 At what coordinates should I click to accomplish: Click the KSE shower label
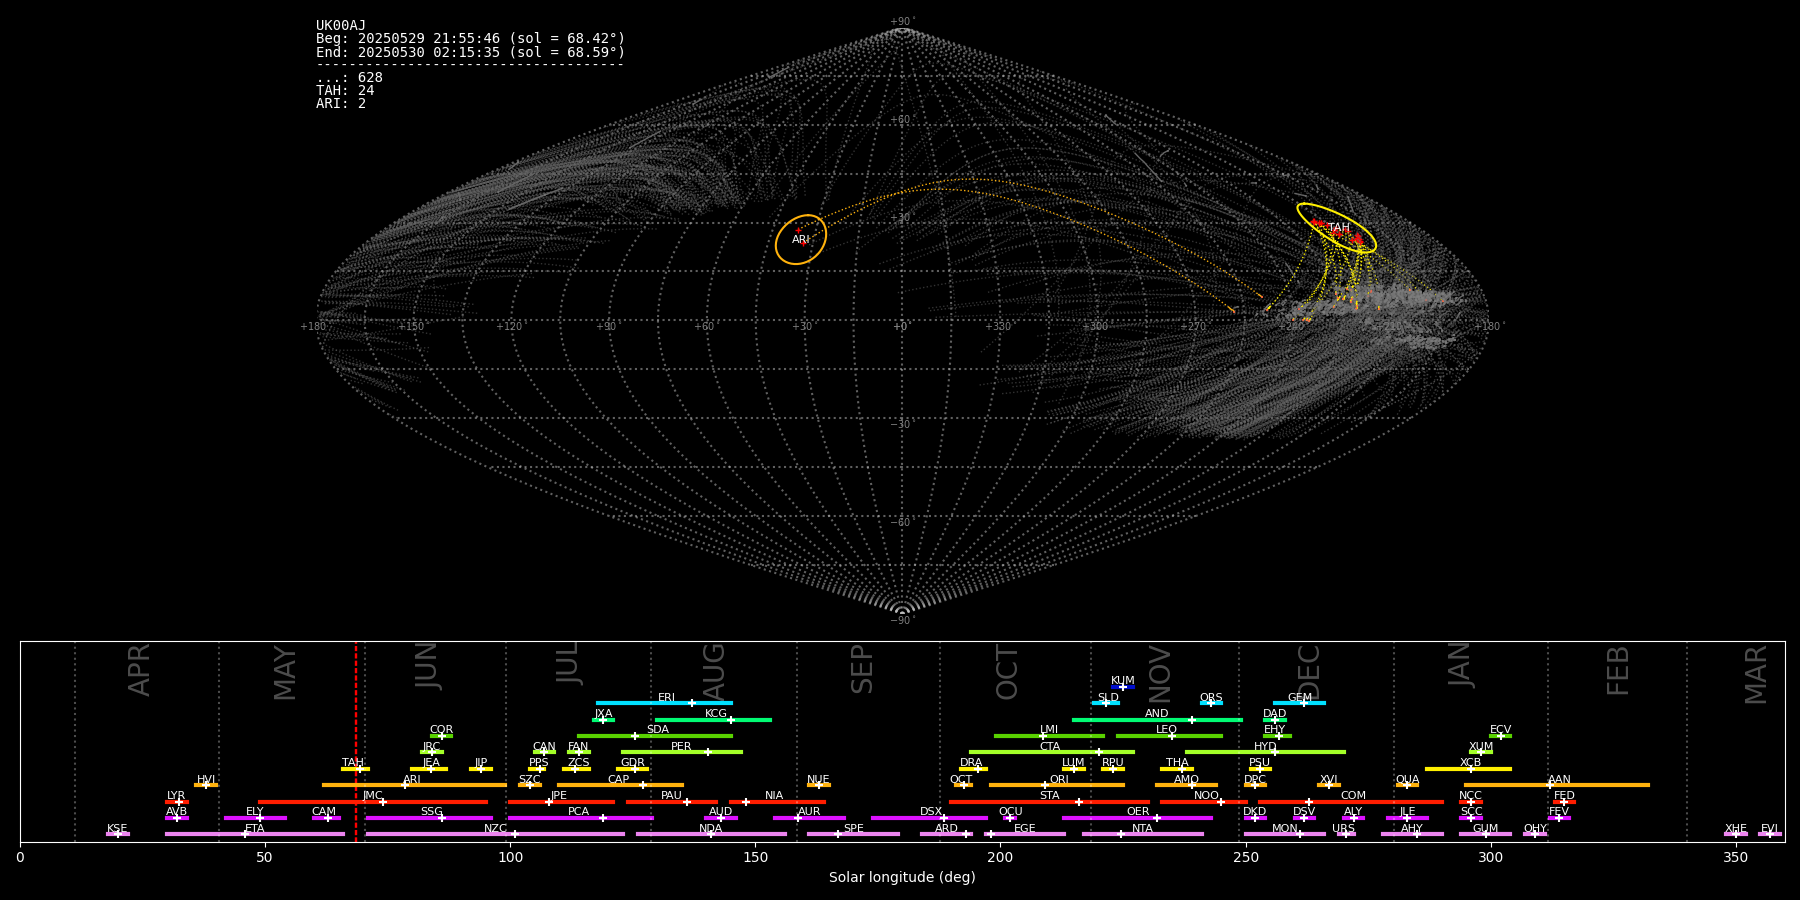[x=117, y=829]
